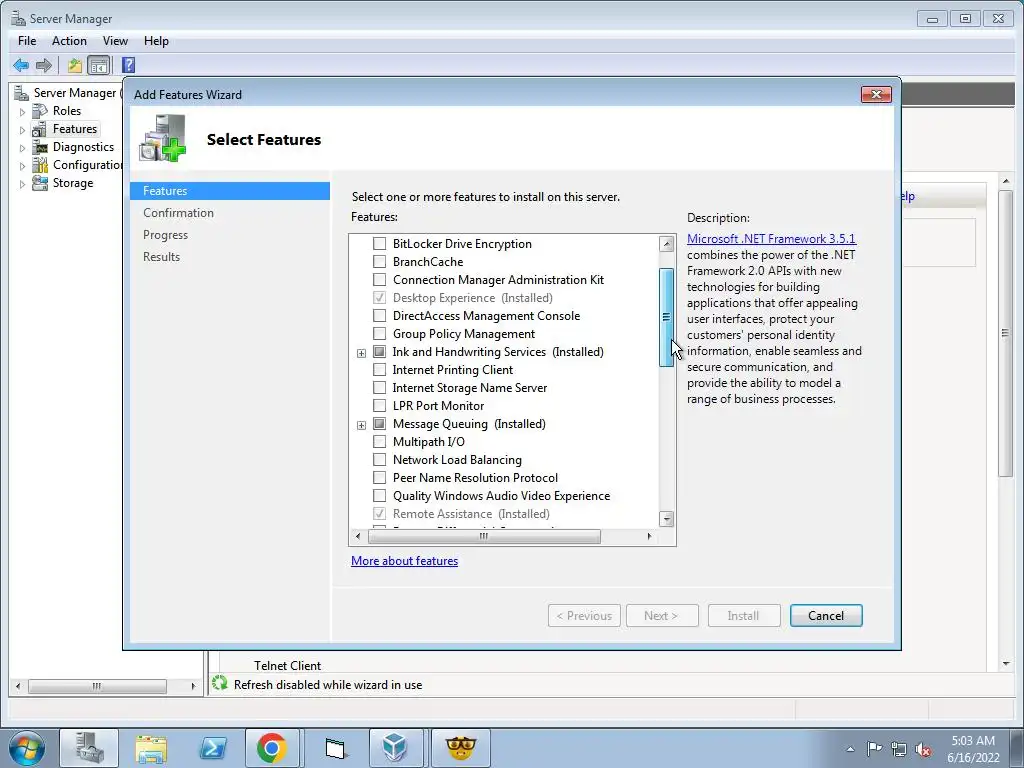Click the Roles tree icon
This screenshot has height=768, width=1024.
point(40,111)
